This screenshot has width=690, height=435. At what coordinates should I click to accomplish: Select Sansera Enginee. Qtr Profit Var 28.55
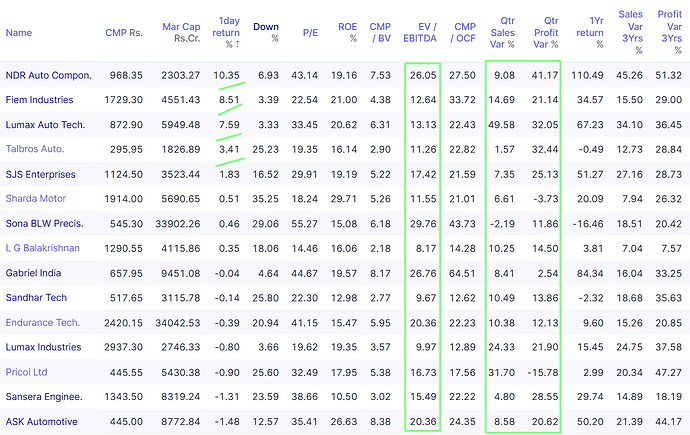click(x=545, y=397)
